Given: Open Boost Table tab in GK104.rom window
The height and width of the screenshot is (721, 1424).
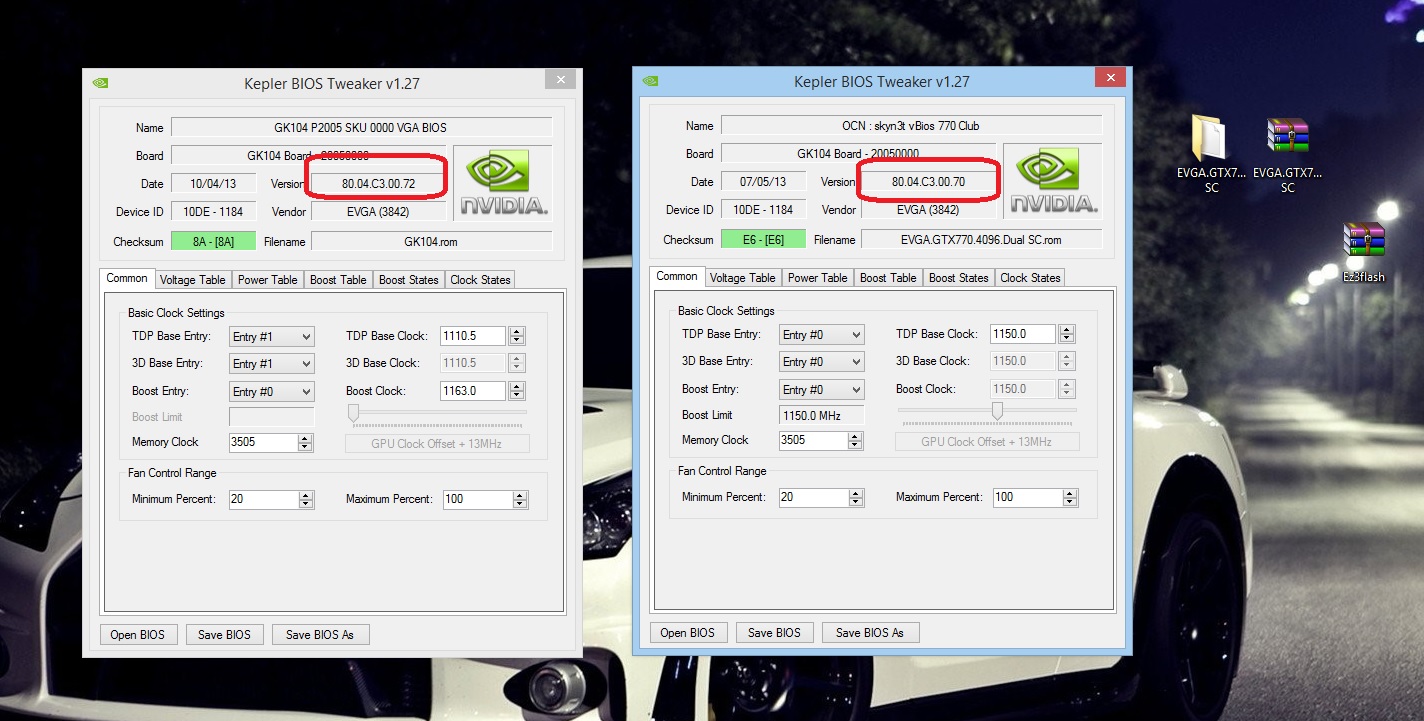Looking at the screenshot, I should (338, 280).
